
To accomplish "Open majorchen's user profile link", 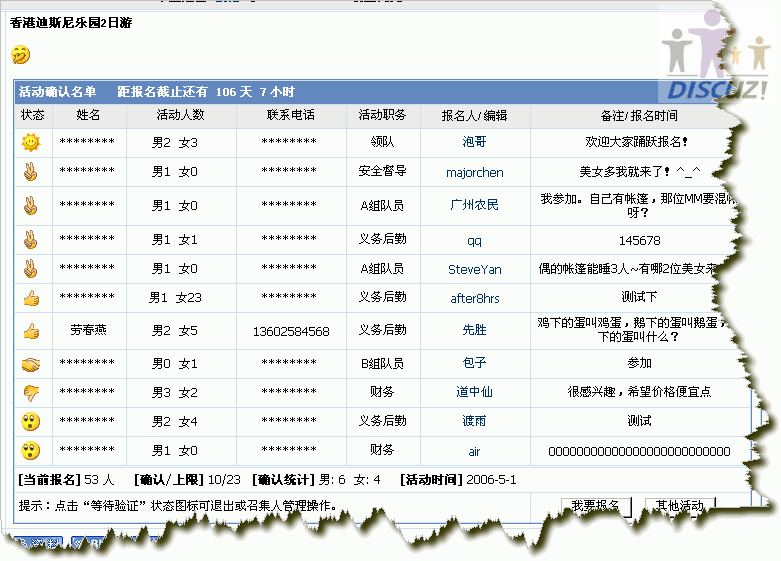I will (x=475, y=172).
